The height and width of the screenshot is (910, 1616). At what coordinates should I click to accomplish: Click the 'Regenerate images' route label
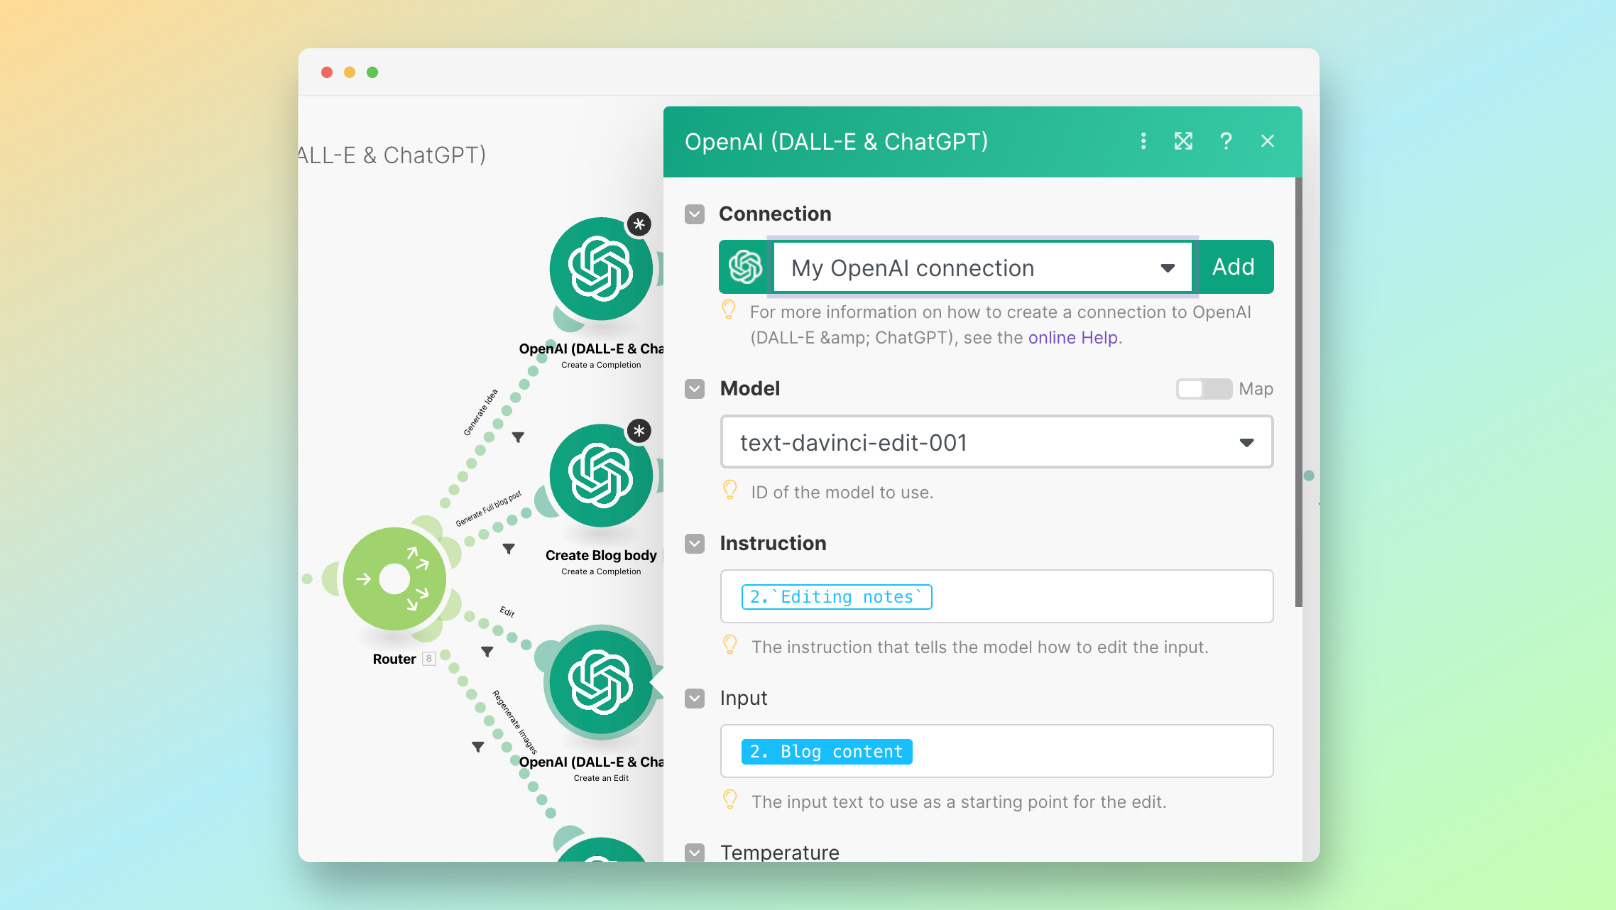coord(515,722)
